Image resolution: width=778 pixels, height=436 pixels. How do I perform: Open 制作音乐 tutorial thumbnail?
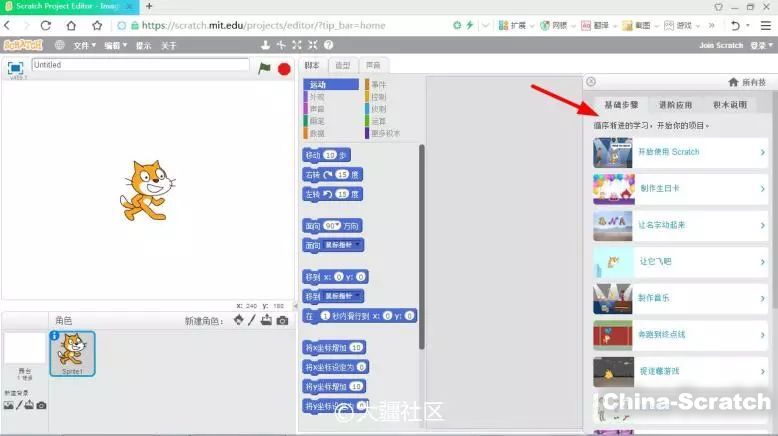click(x=613, y=299)
